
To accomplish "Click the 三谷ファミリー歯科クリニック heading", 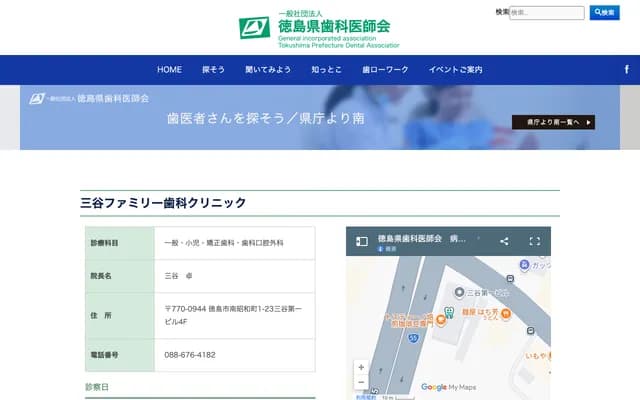I will [163, 203].
